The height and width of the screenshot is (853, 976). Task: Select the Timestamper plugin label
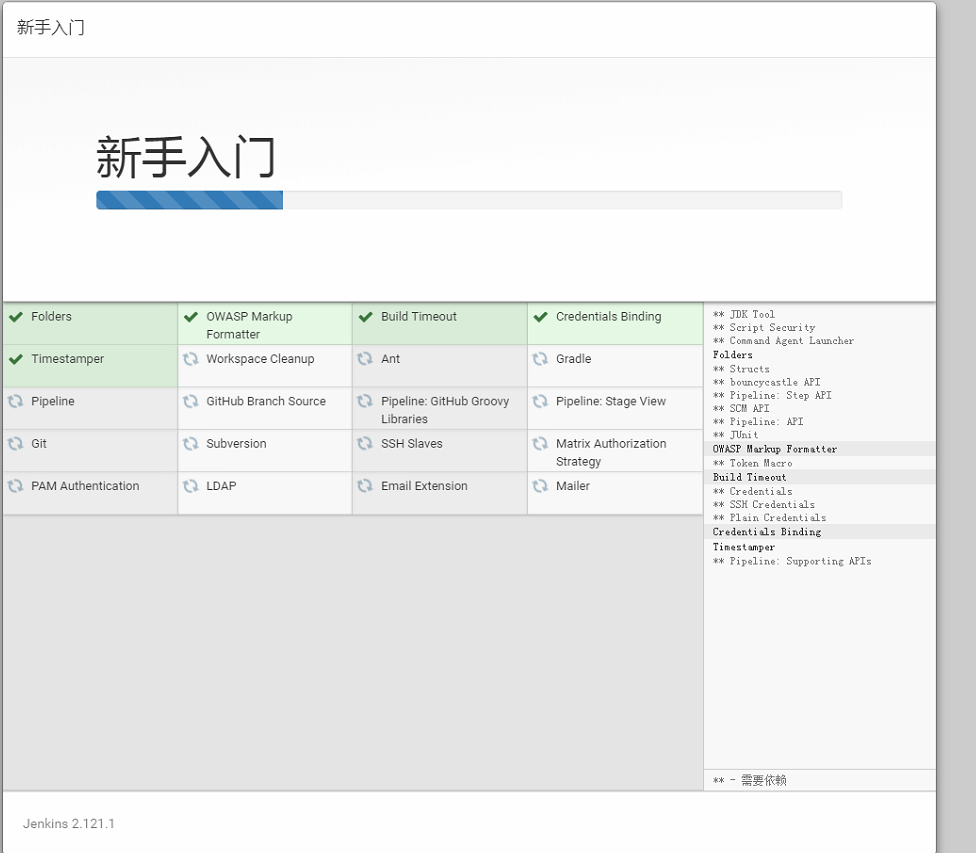67,359
